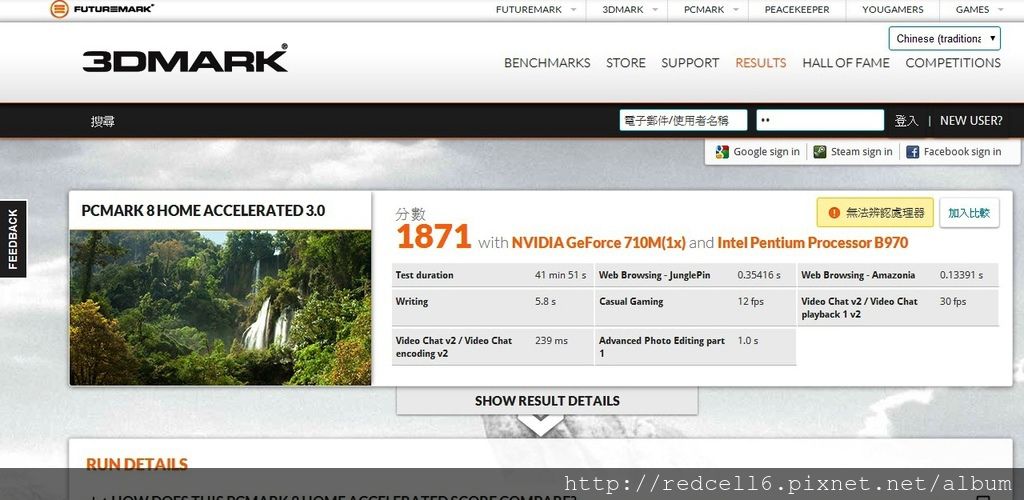This screenshot has height=500, width=1024.
Task: Click the Video Chat encoding v2 label
Action: tap(454, 347)
